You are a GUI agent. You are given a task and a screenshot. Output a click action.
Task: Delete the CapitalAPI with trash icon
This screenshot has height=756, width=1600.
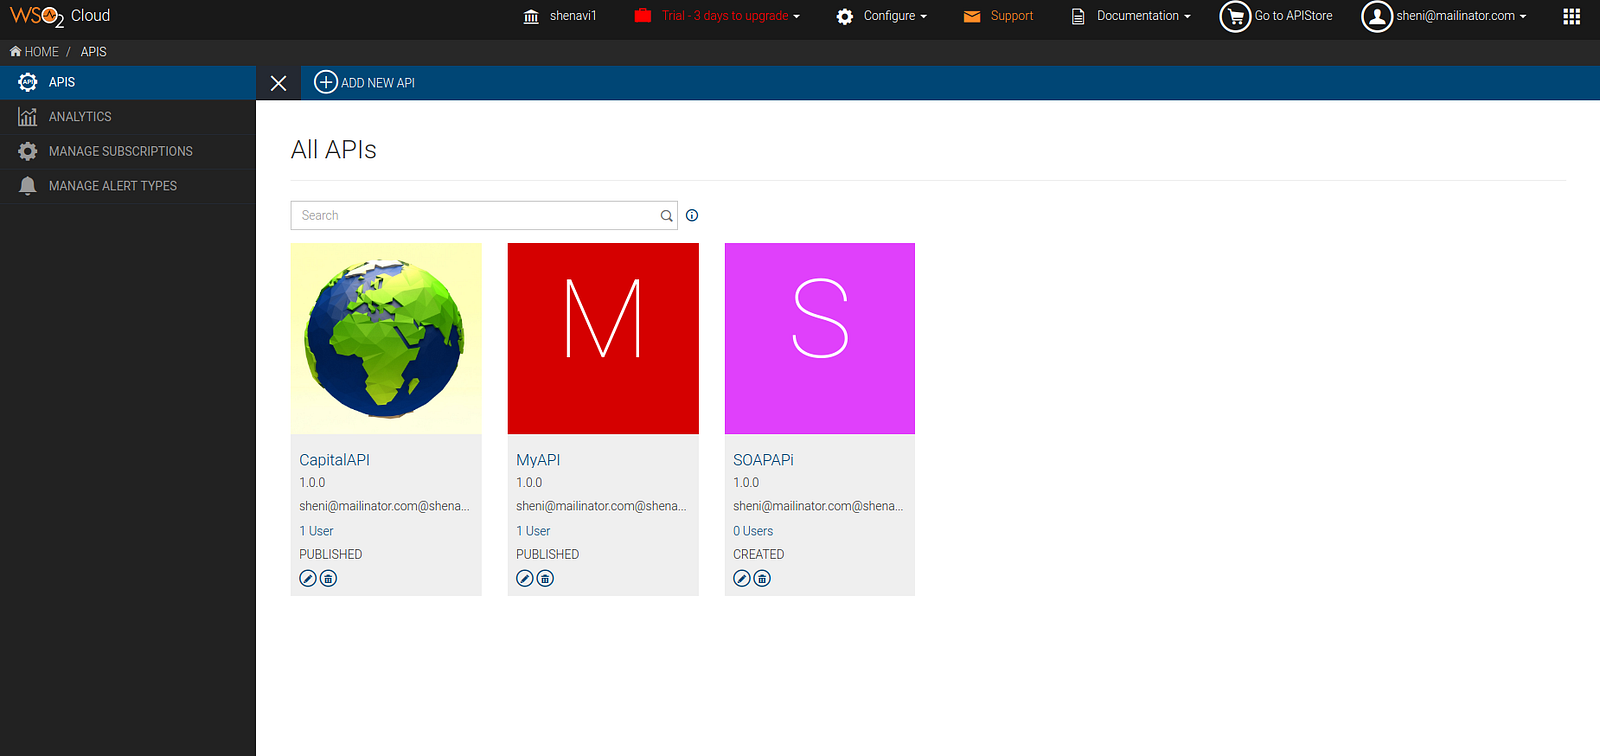tap(328, 578)
